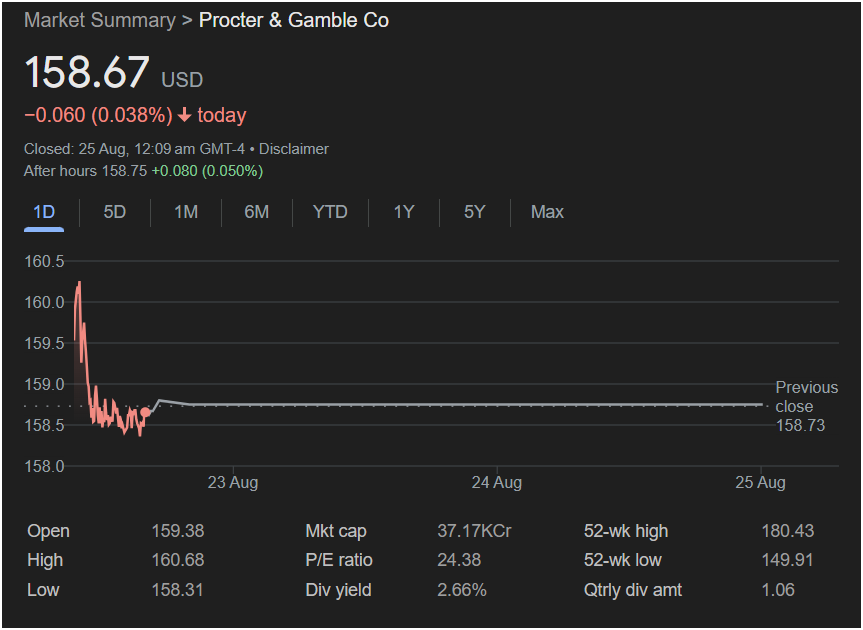
Task: Select the 1D chart range tab
Action: [x=44, y=212]
